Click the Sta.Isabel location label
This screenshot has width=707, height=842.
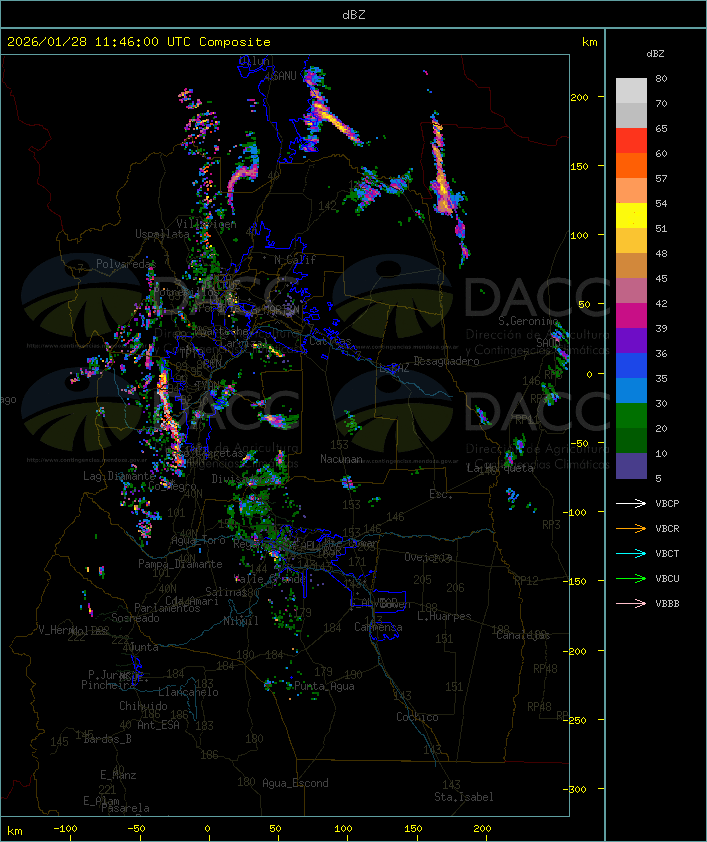click(x=463, y=797)
